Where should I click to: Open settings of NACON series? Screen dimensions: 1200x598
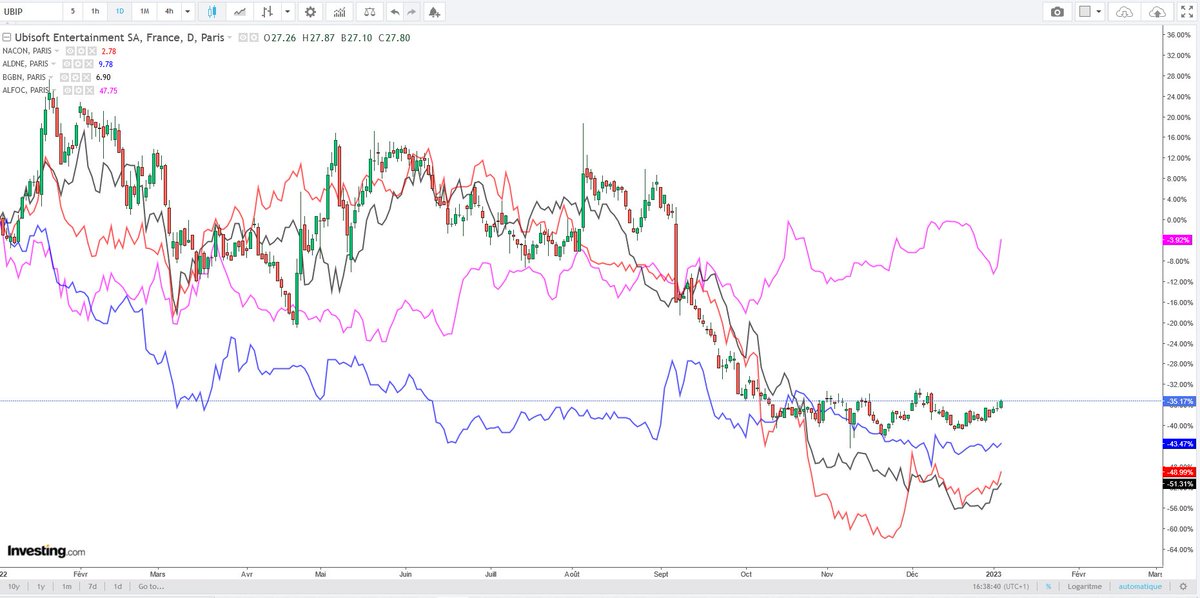81,51
